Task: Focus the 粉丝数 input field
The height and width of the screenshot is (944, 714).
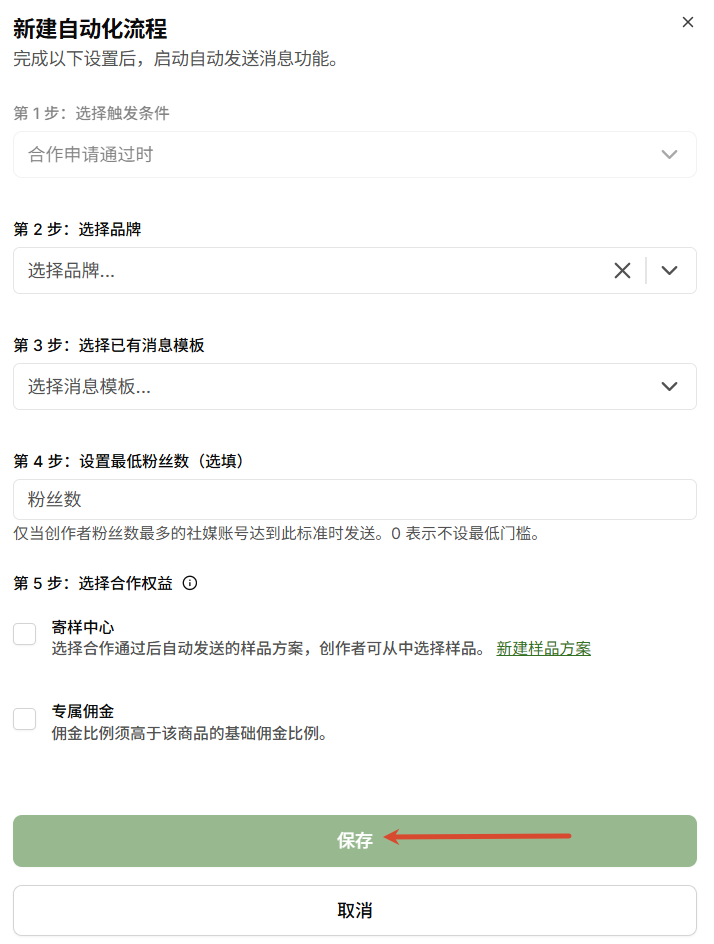Action: (x=355, y=499)
